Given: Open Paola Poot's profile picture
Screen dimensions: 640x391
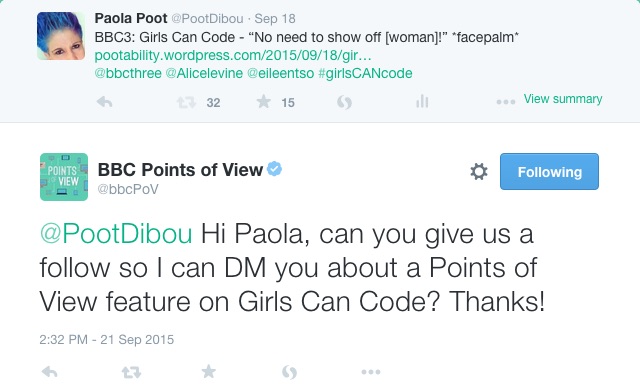Looking at the screenshot, I should click(x=61, y=36).
